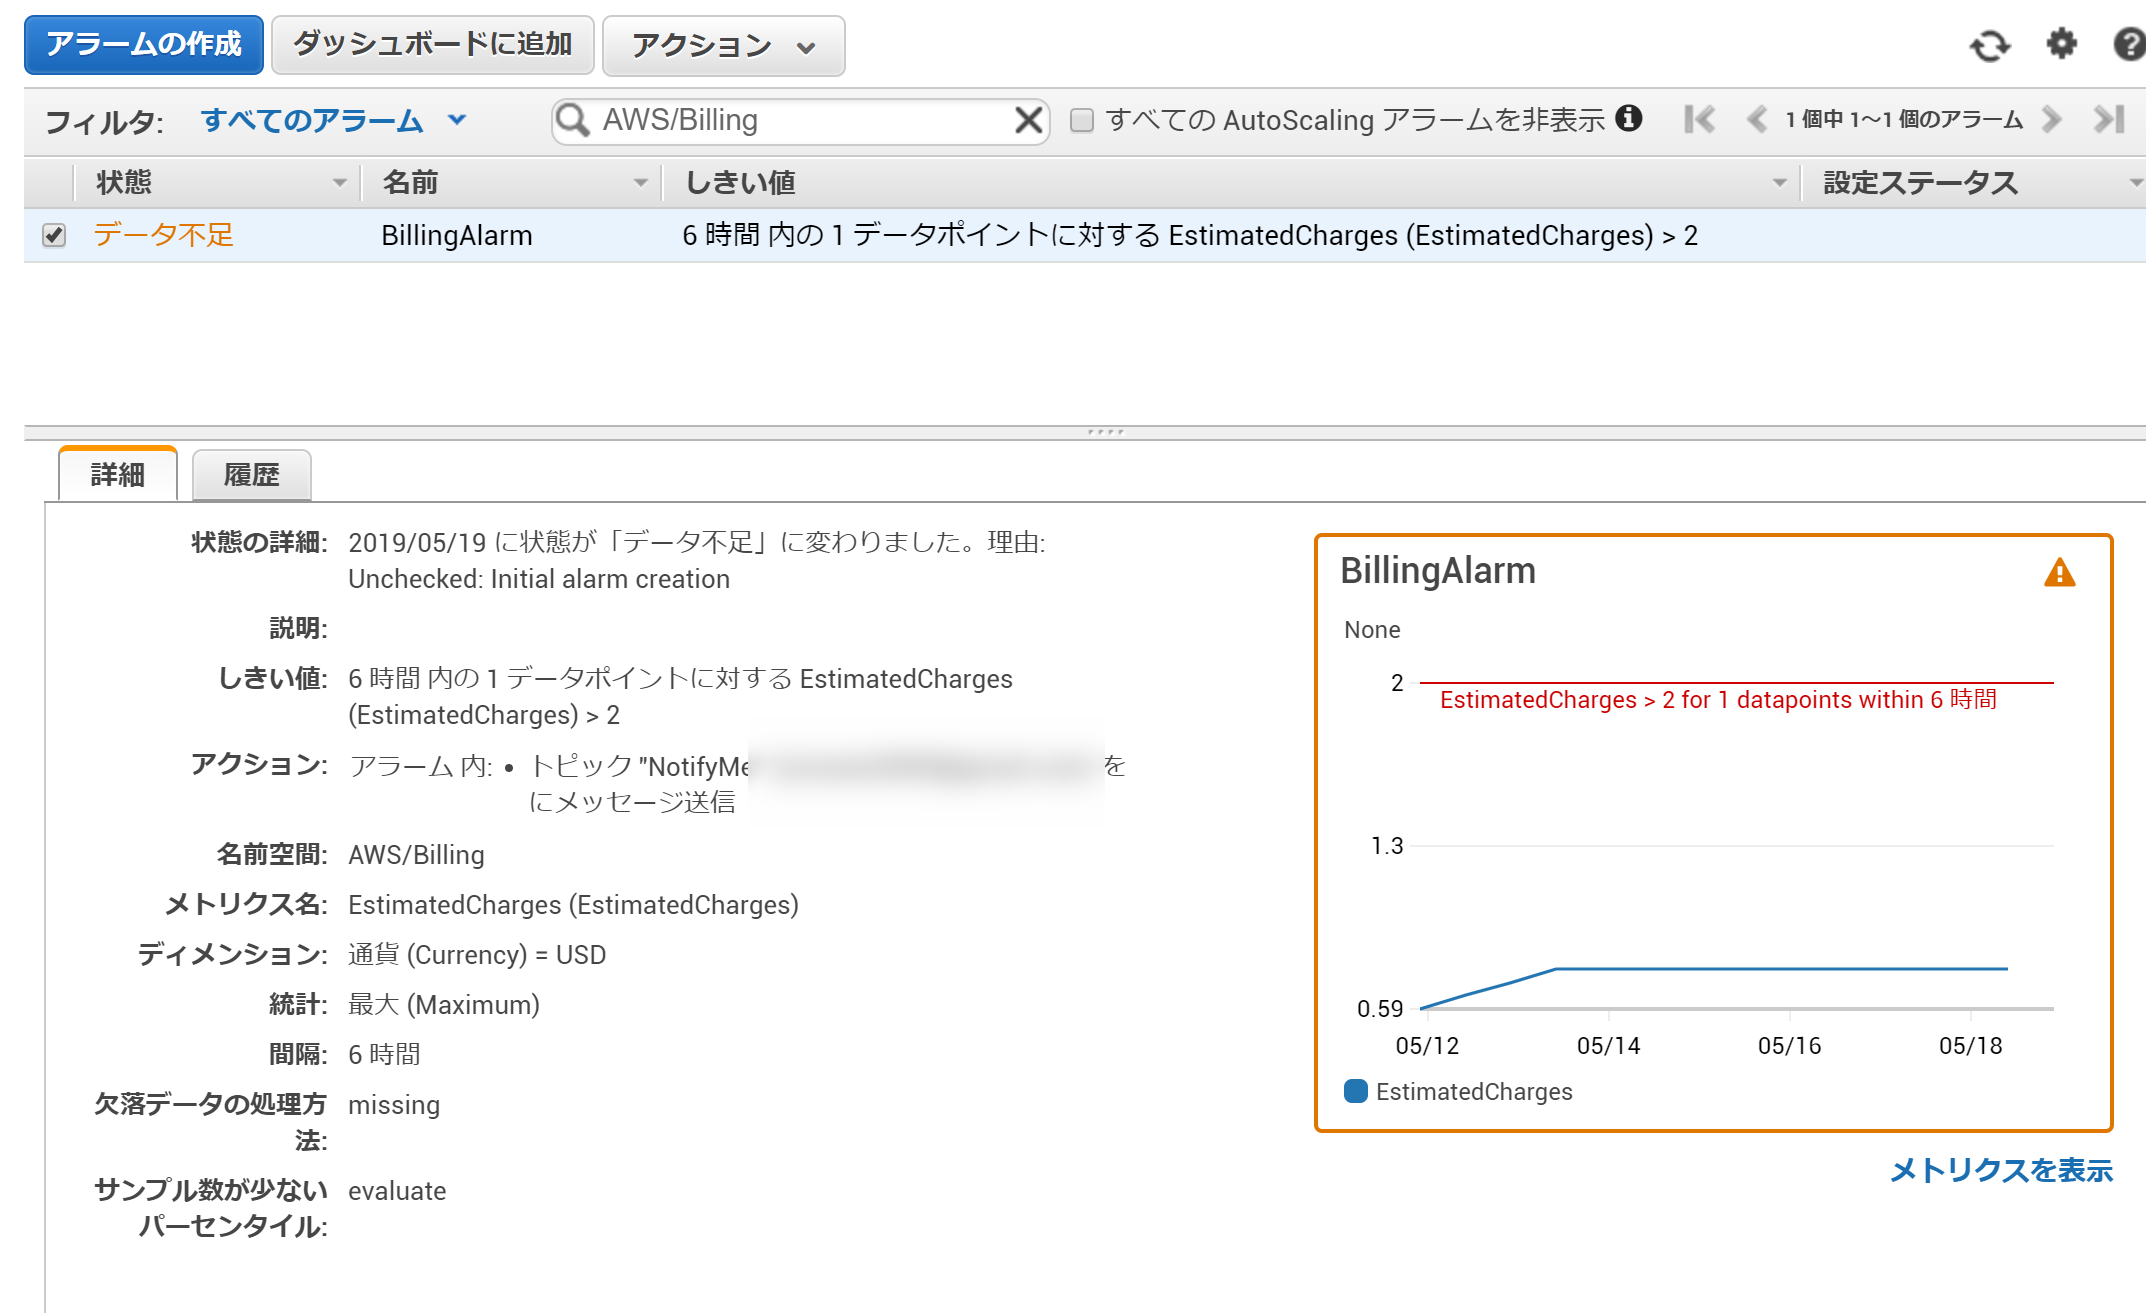This screenshot has width=2146, height=1313.
Task: Switch to the 詳細 tab
Action: click(118, 474)
